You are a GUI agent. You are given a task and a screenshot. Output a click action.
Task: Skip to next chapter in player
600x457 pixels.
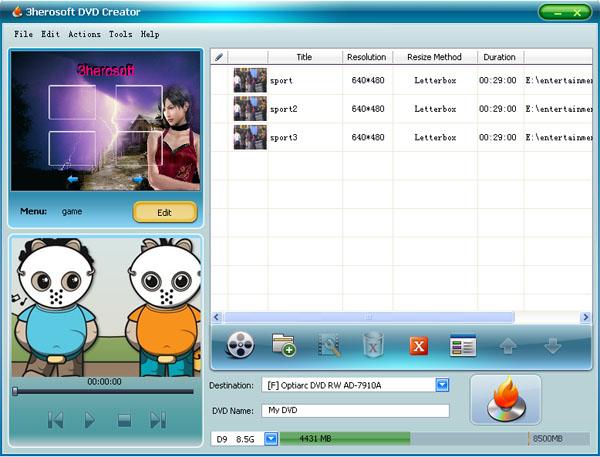158,420
